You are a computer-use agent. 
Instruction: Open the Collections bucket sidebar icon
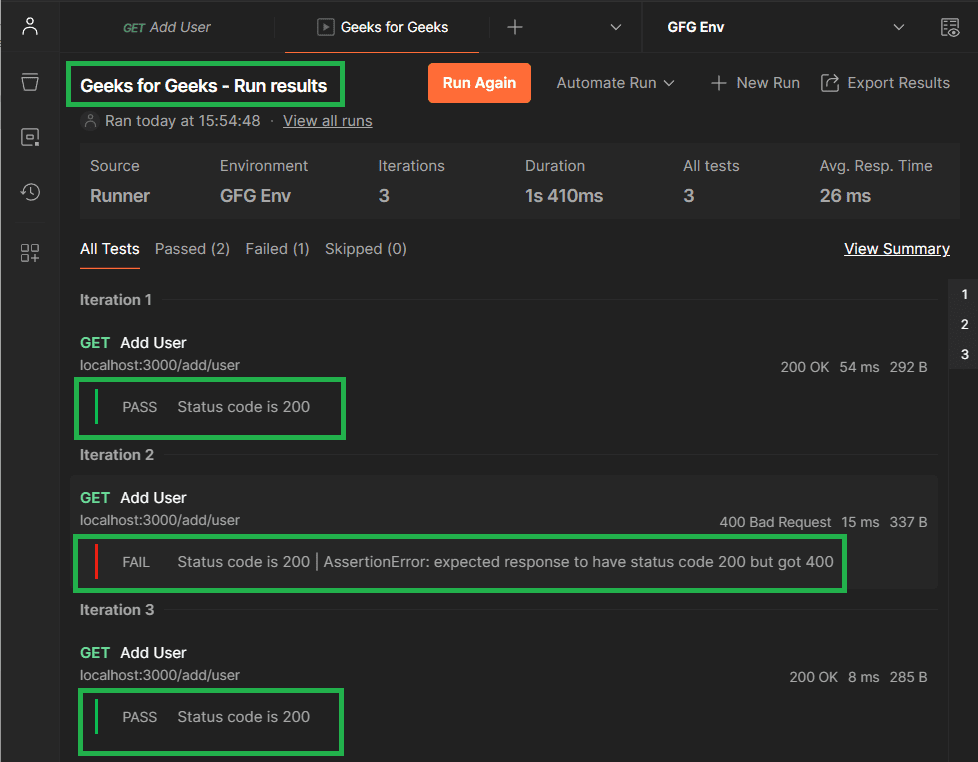30,82
